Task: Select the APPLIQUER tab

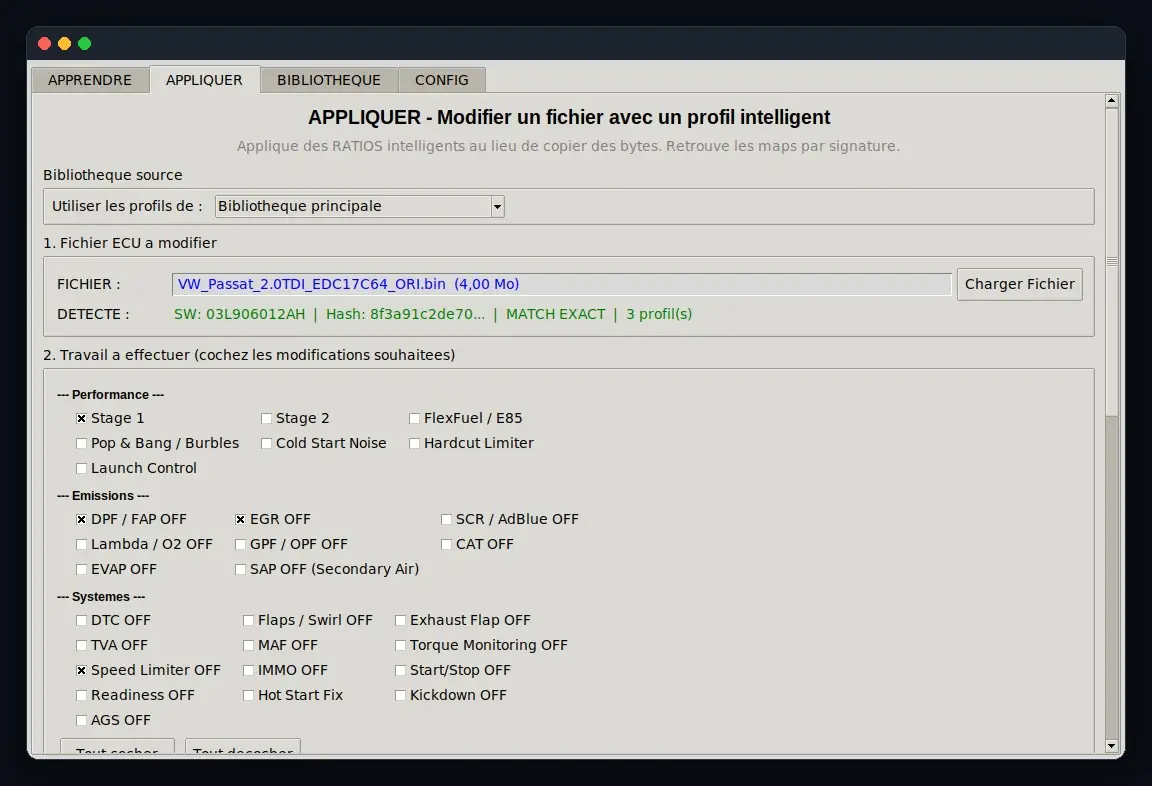Action: (204, 80)
